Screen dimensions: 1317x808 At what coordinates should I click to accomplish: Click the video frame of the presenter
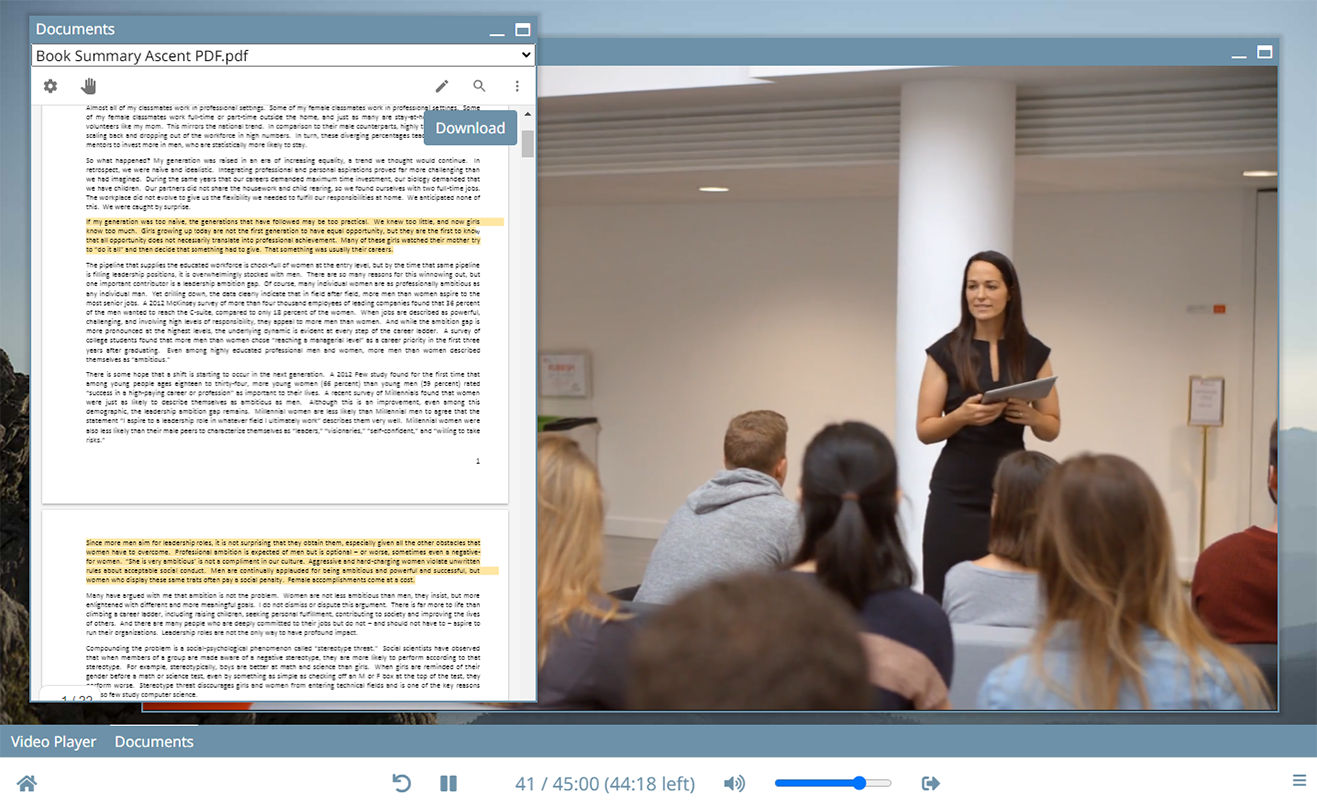[907, 388]
